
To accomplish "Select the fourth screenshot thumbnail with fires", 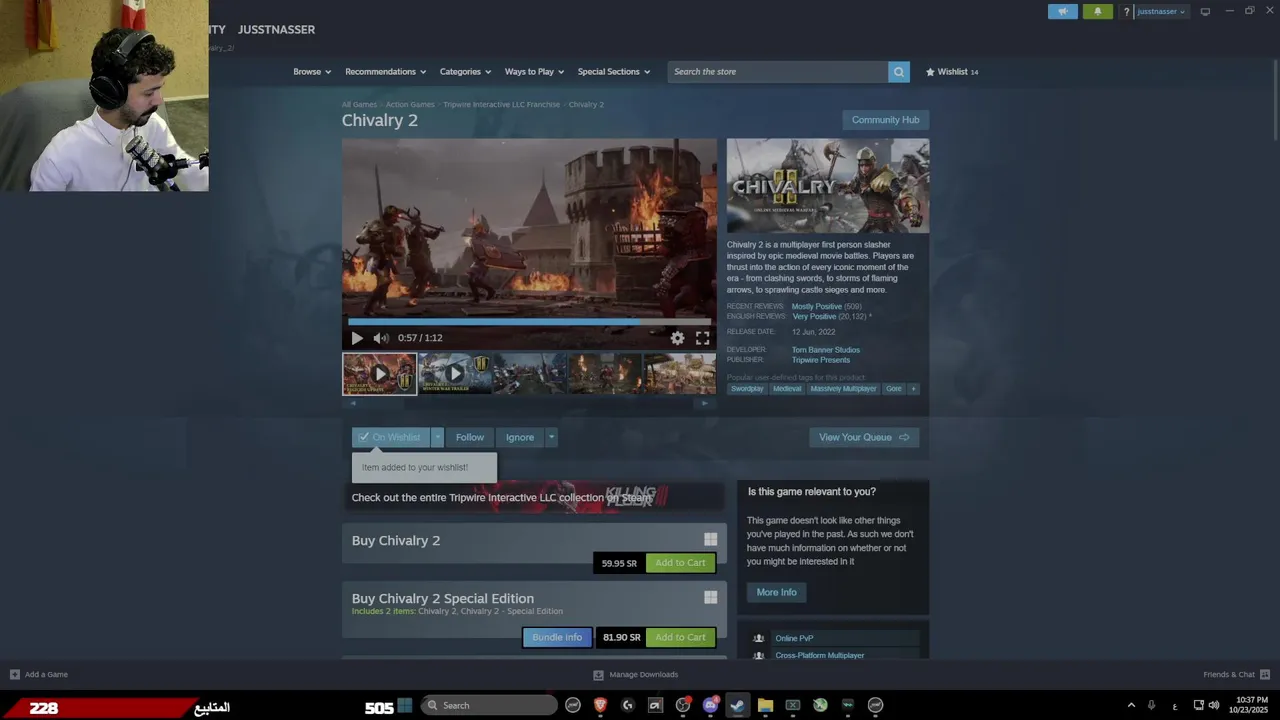I will tap(605, 374).
